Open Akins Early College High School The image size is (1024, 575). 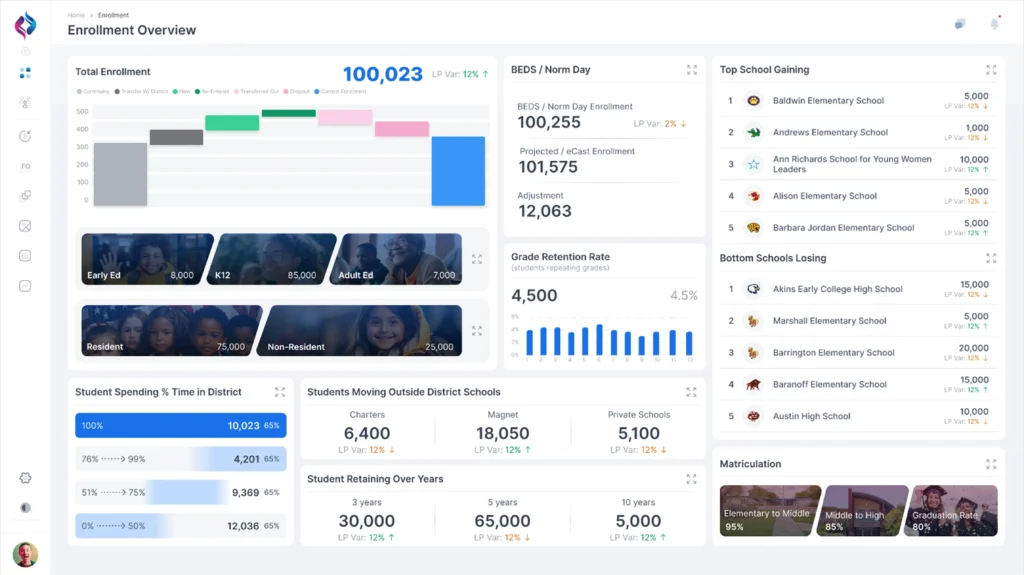click(837, 289)
